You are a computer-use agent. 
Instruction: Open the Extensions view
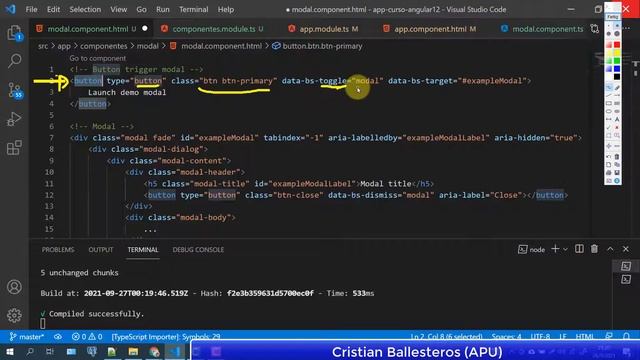click(14, 147)
